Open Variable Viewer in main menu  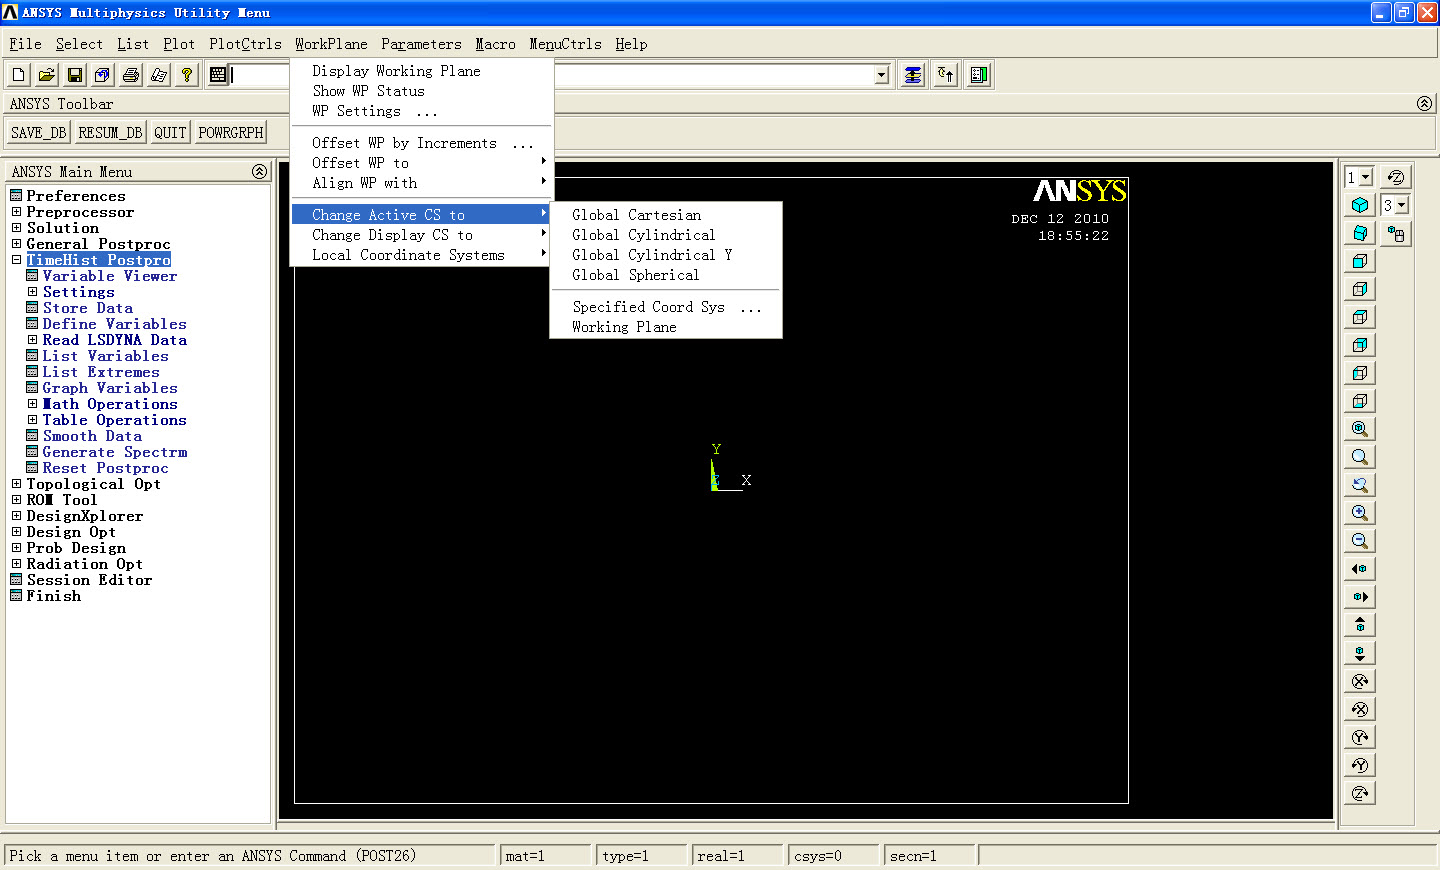pyautogui.click(x=110, y=276)
